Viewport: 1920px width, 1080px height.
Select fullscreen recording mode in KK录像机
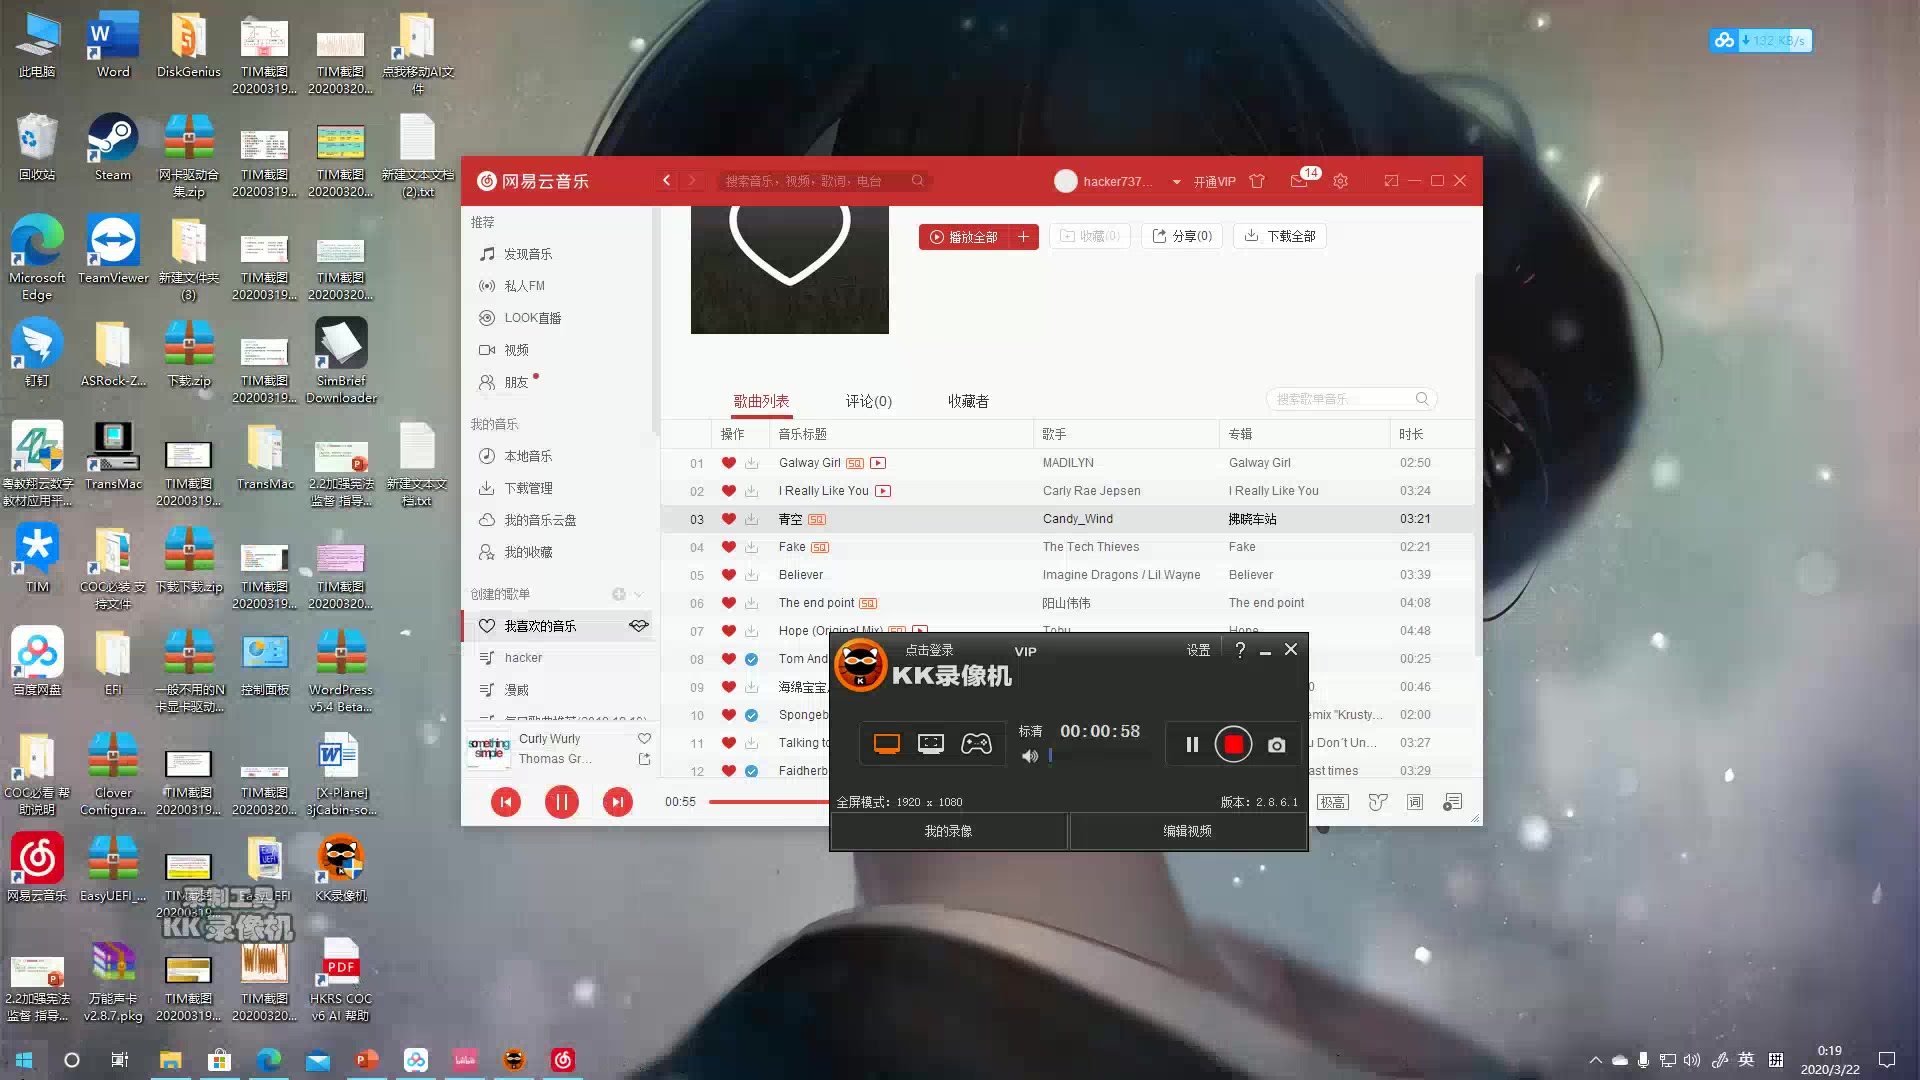[886, 743]
